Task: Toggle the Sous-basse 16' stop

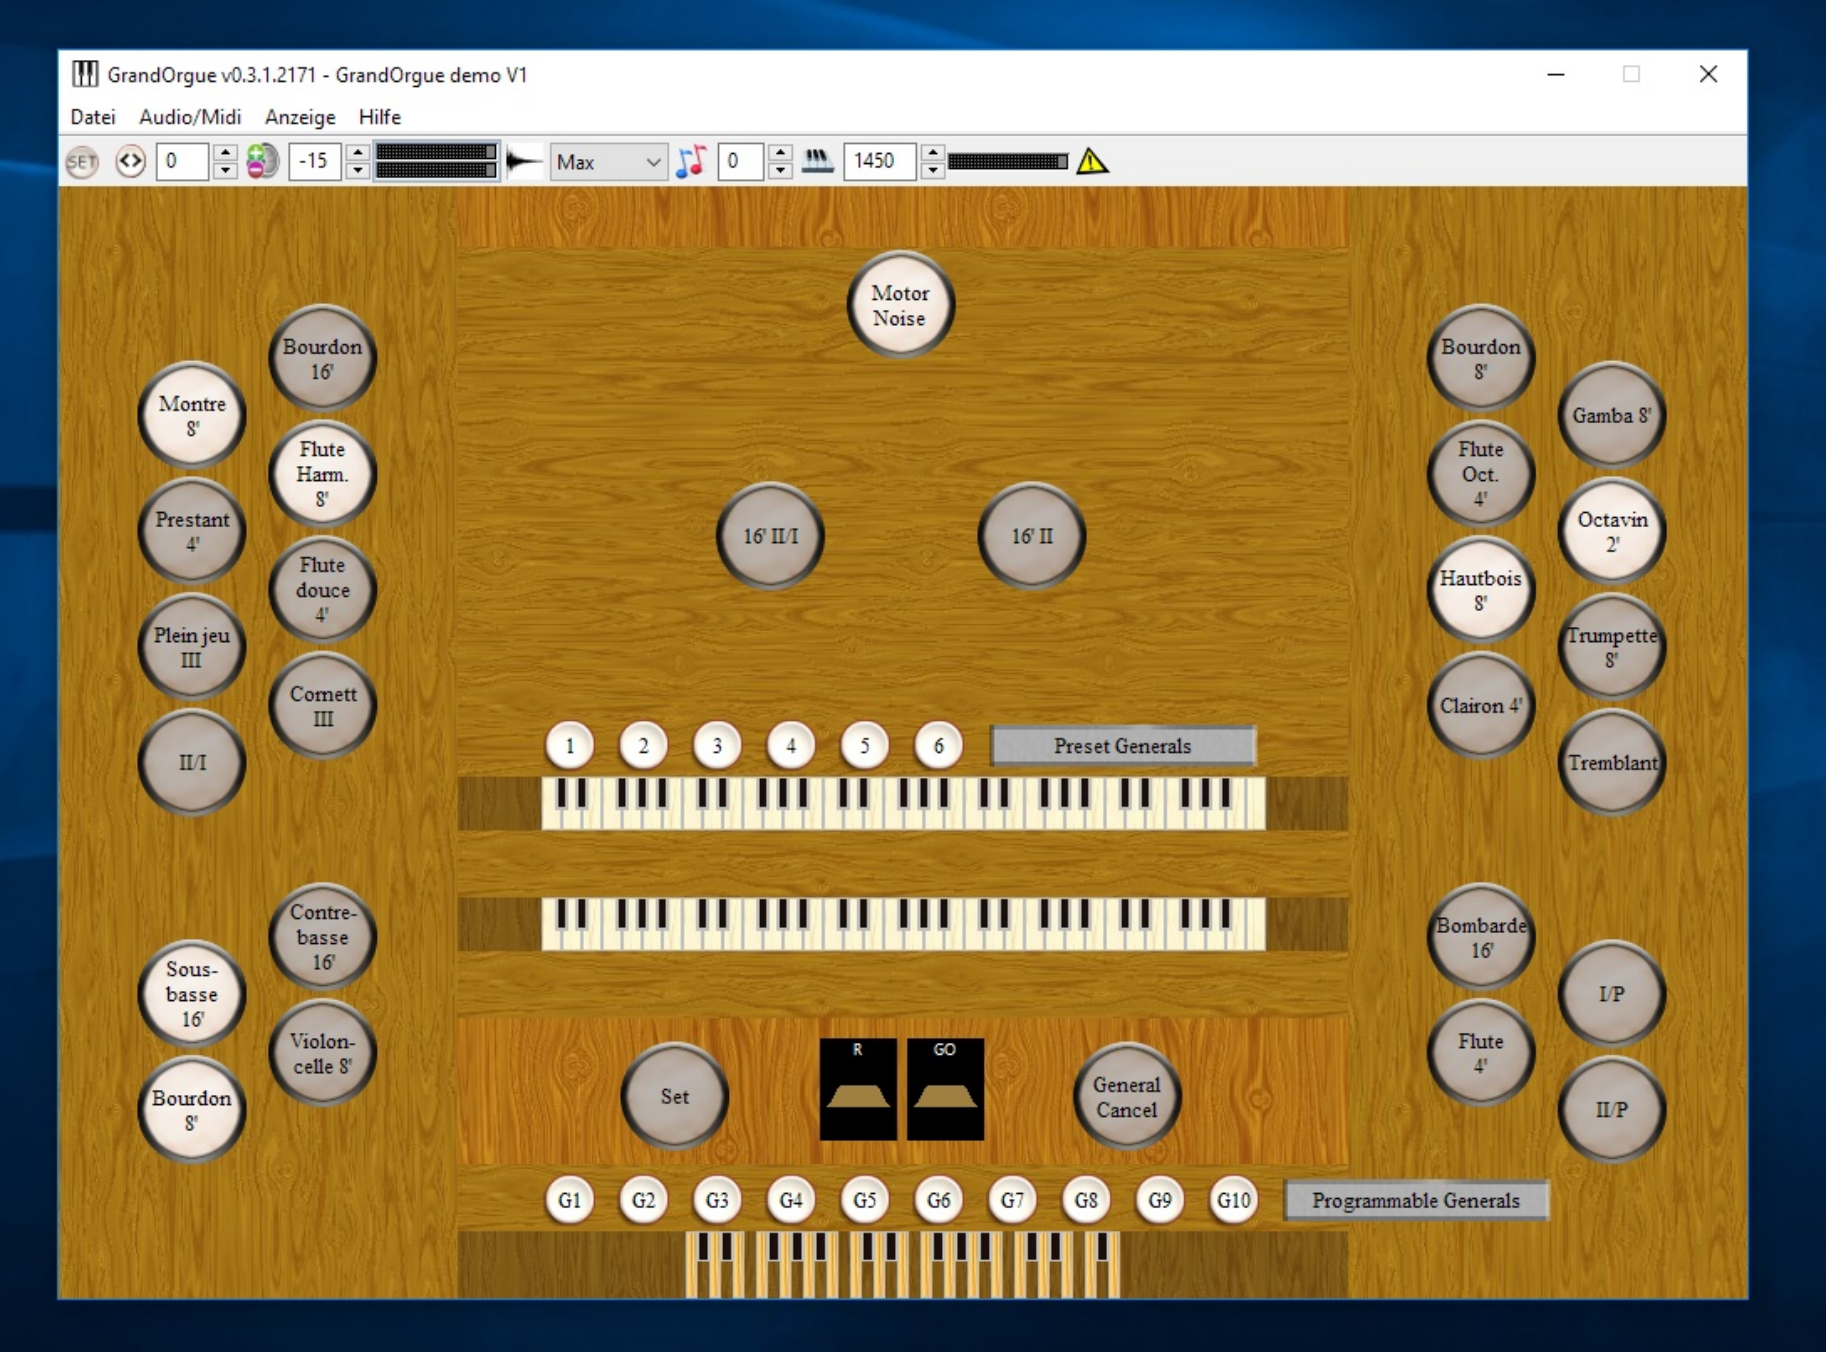Action: pos(192,994)
